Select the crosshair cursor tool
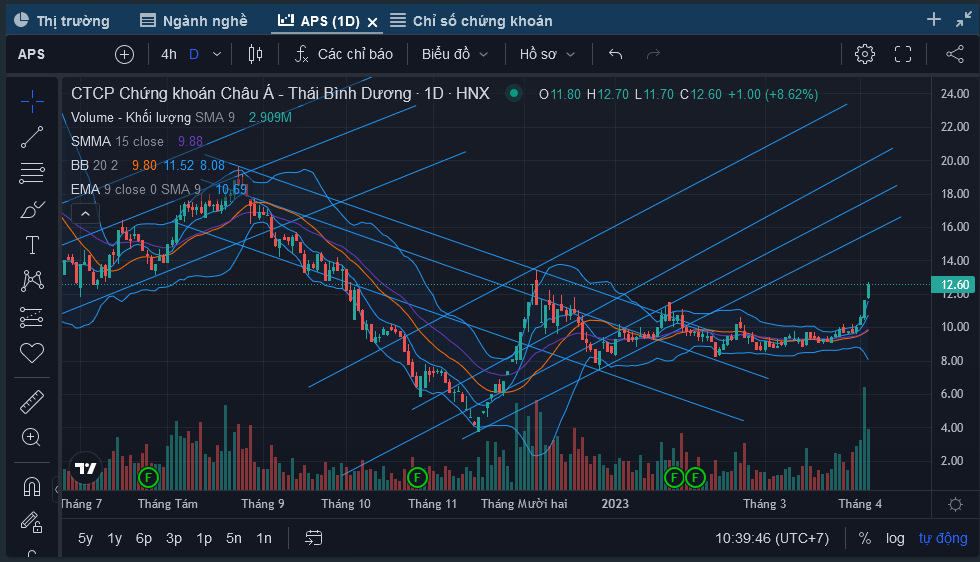Viewport: 980px width, 562px height. 32,101
